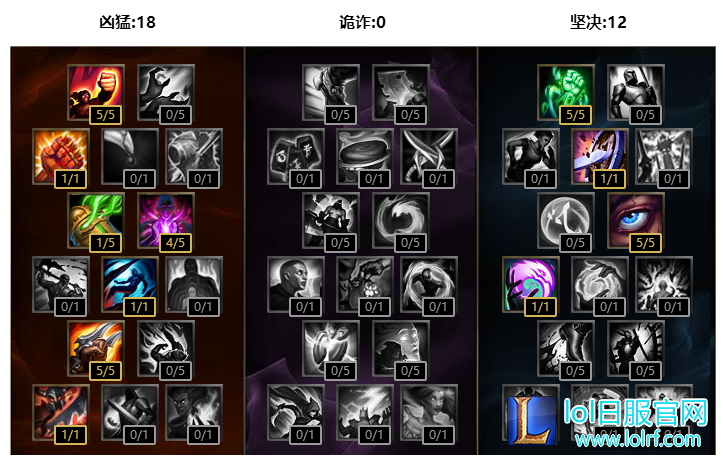The height and width of the screenshot is (460, 723).
Task: Click the red helmeted warrior mastery 1/1
Action: [x=61, y=413]
